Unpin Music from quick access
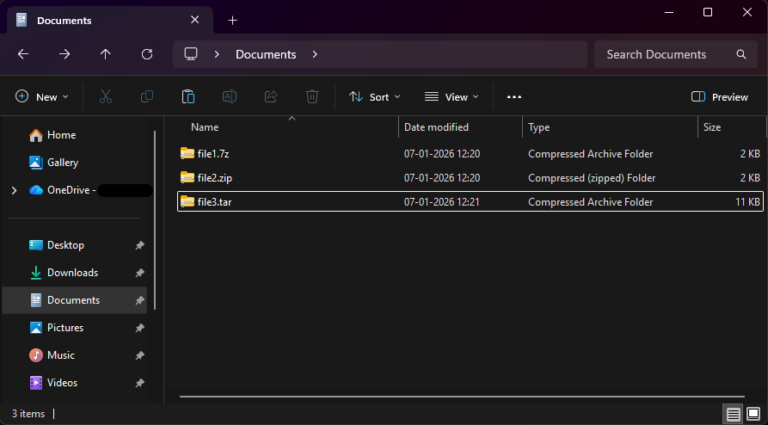The width and height of the screenshot is (768, 425). coord(140,355)
